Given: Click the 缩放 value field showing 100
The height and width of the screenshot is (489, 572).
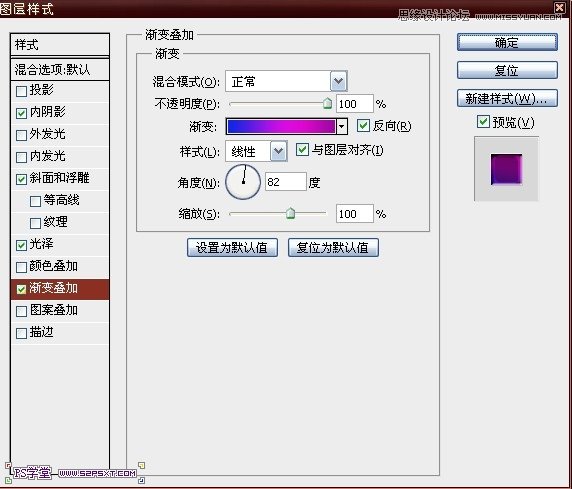Looking at the screenshot, I should tap(355, 214).
